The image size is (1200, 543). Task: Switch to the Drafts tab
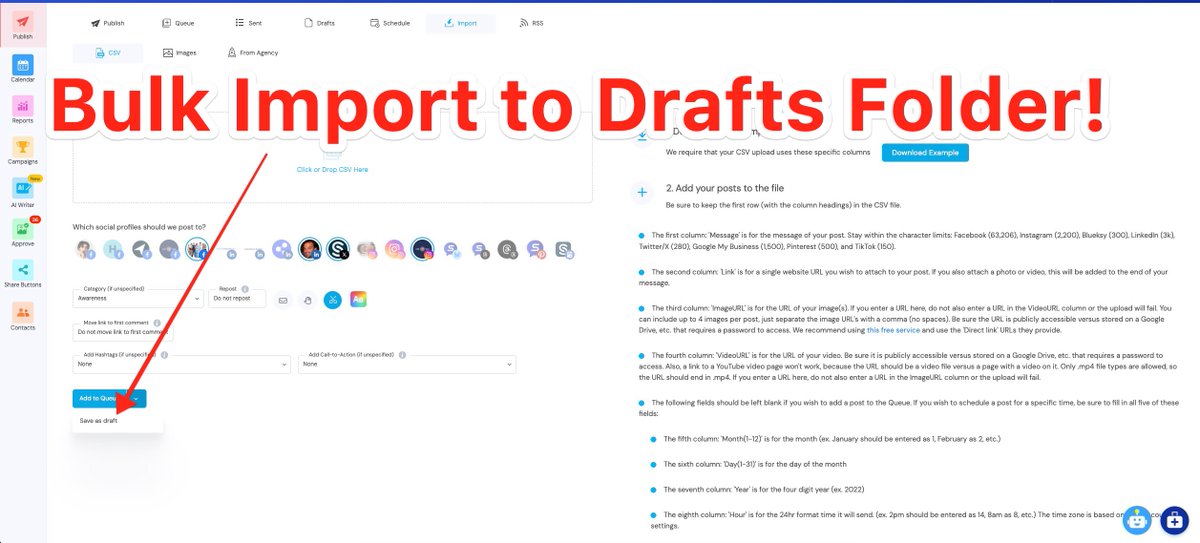(x=318, y=22)
